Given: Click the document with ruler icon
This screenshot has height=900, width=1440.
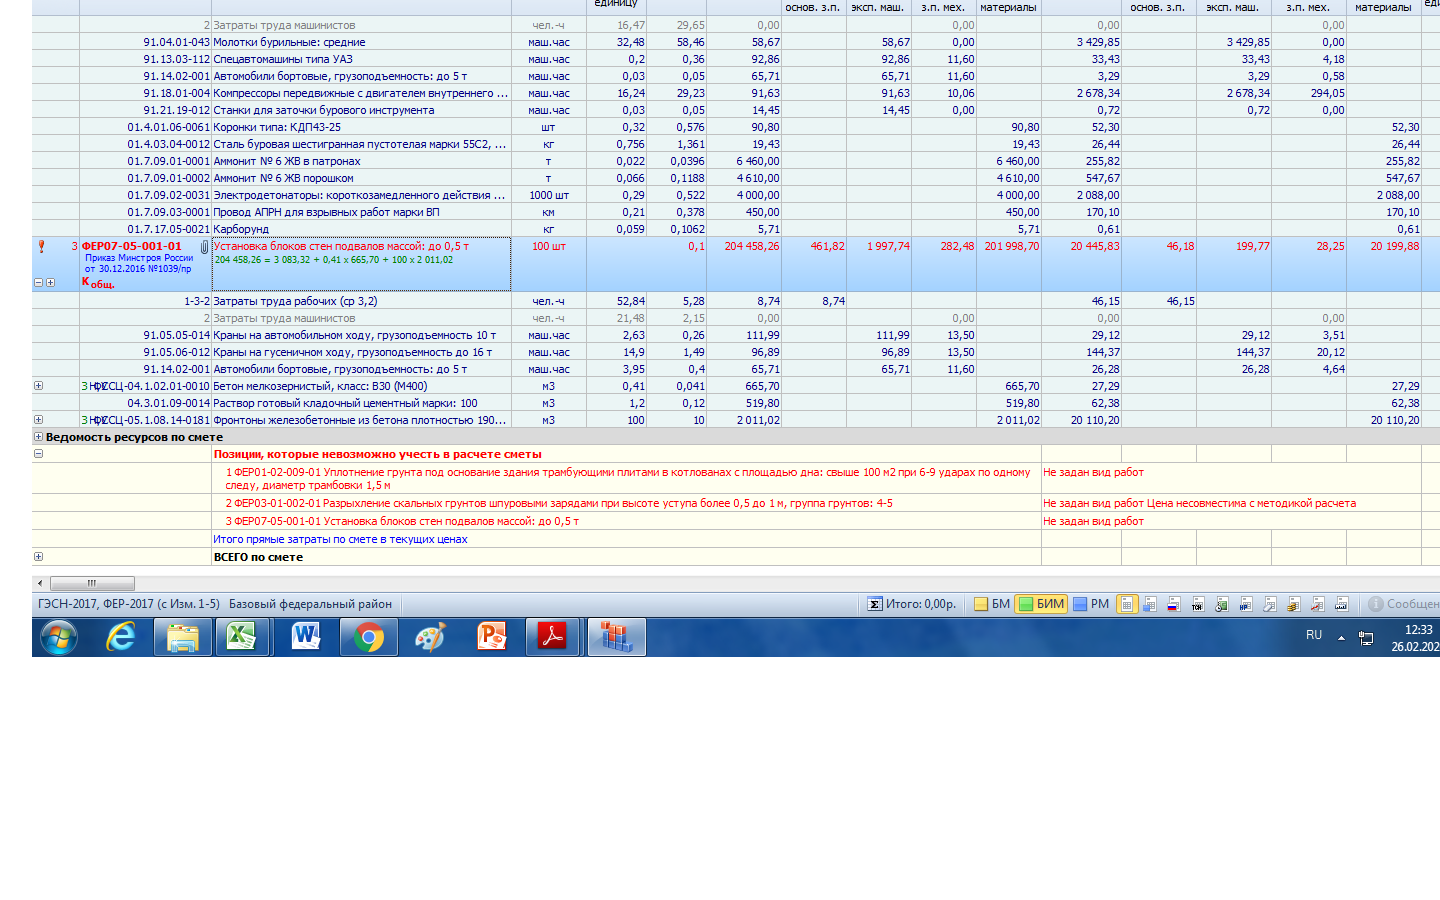Looking at the screenshot, I should point(1342,604).
